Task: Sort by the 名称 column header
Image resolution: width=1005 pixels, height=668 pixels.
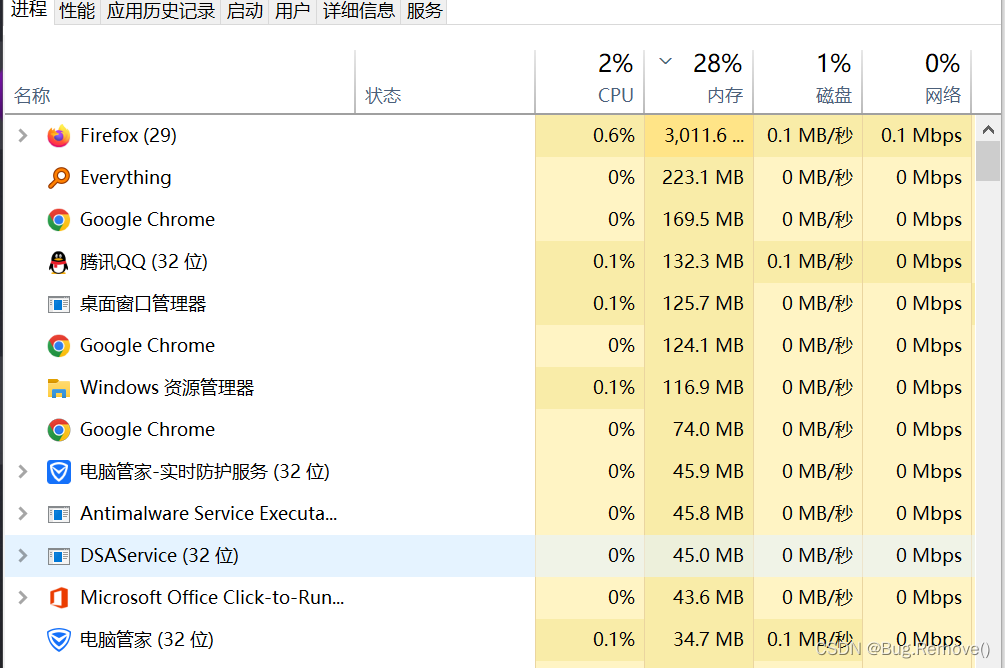Action: click(x=179, y=82)
